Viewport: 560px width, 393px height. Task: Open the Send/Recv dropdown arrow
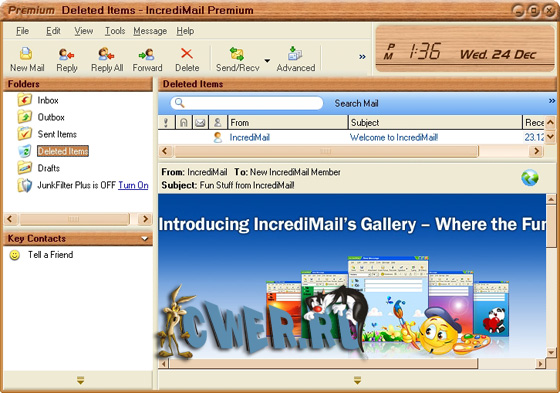click(267, 60)
